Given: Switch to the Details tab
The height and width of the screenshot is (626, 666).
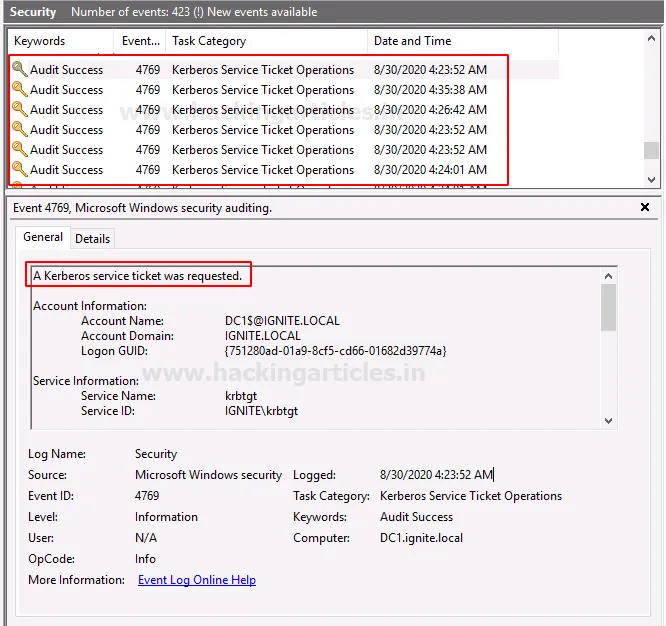Looking at the screenshot, I should [x=93, y=239].
